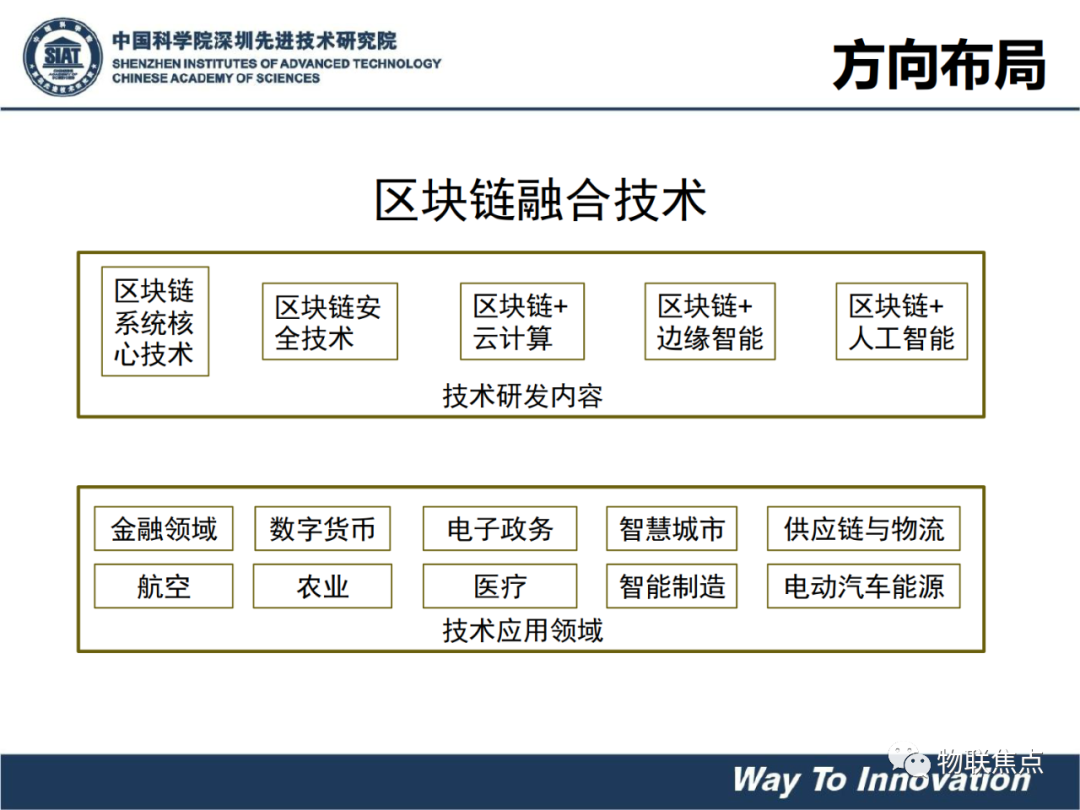This screenshot has height=810, width=1080.
Task: Select the 区块链+边缘智能 box
Action: (x=710, y=322)
